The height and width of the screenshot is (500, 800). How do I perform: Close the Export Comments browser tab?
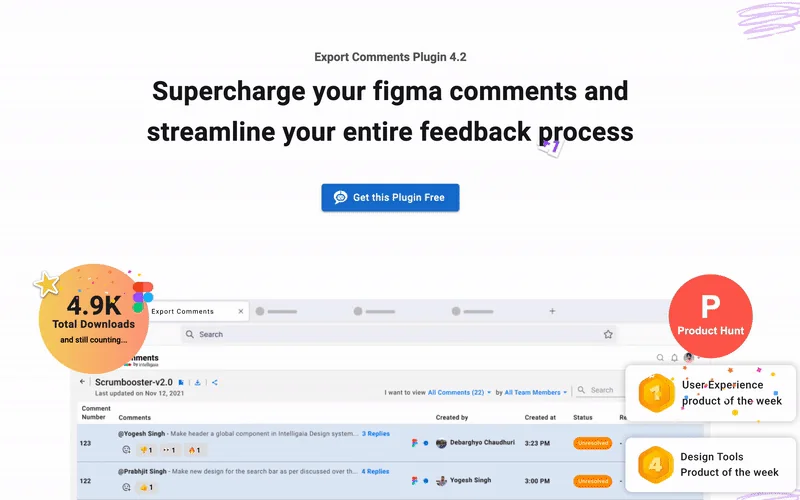(x=241, y=311)
